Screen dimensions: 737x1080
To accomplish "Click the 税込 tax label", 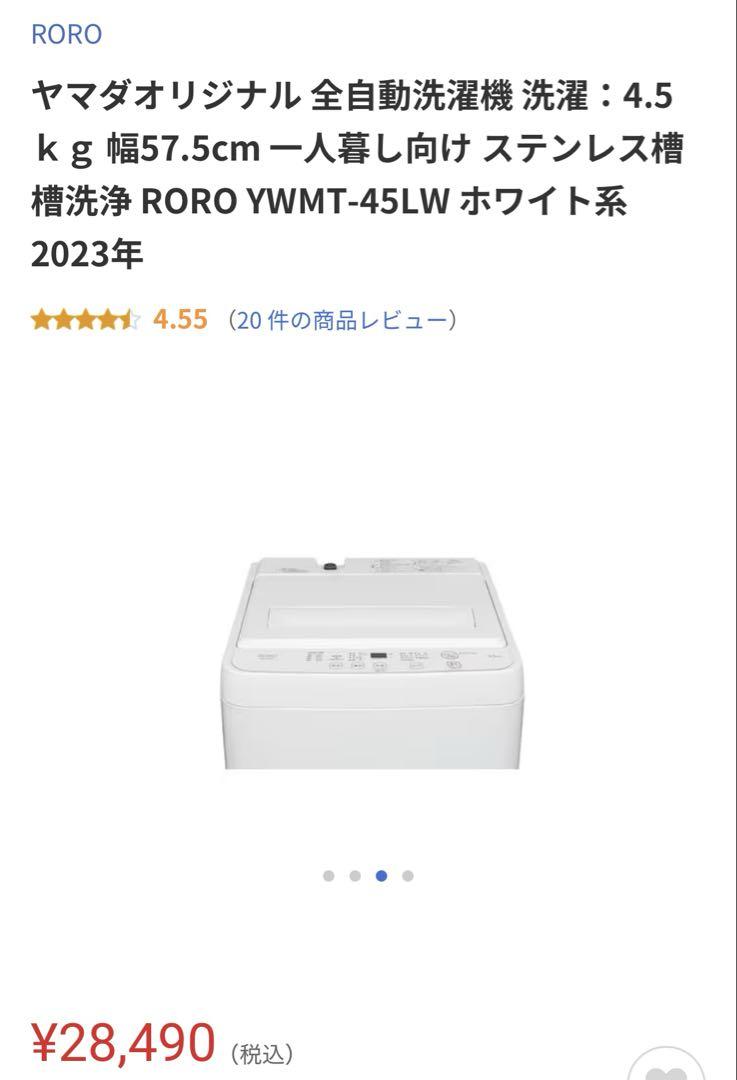I will [x=262, y=1053].
